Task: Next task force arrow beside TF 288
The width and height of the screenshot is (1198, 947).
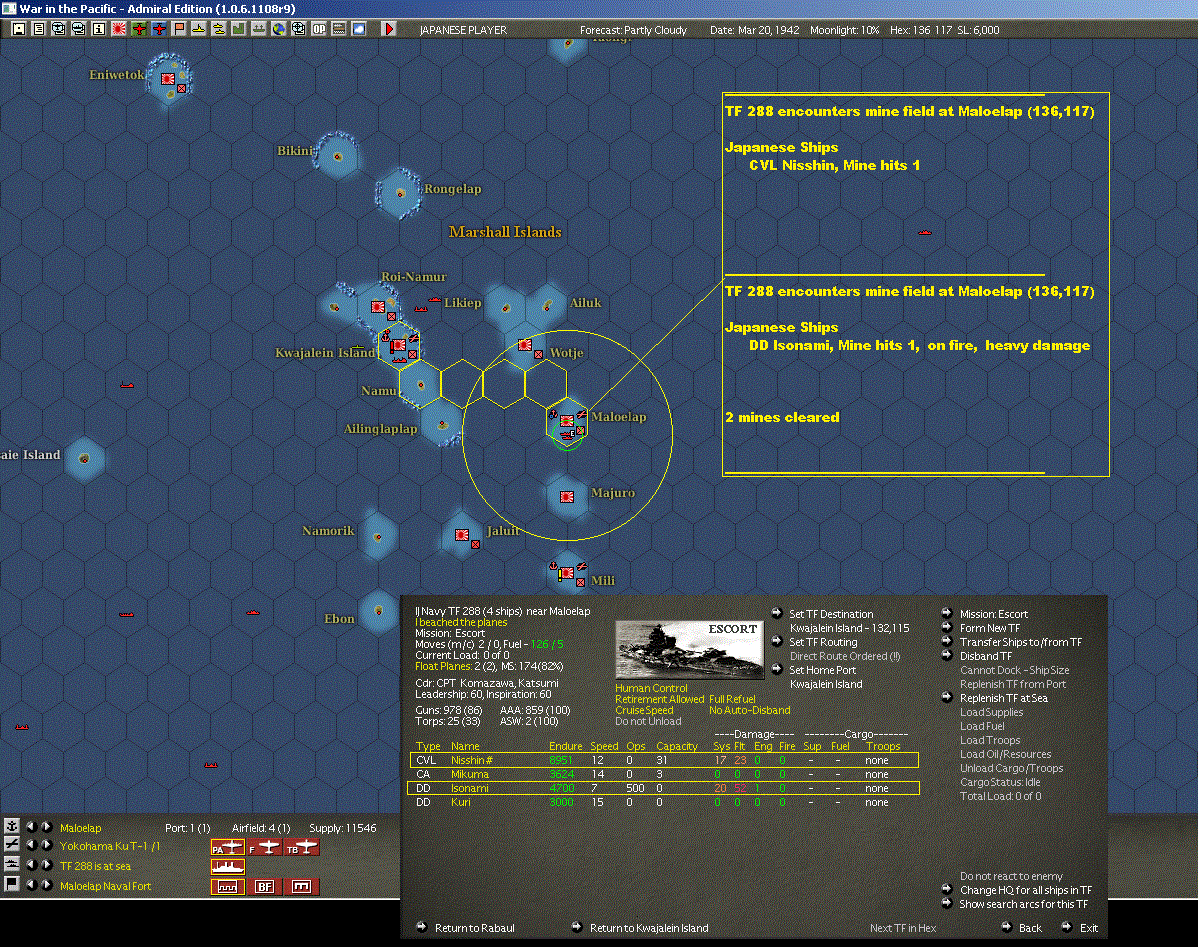Action: click(x=47, y=864)
